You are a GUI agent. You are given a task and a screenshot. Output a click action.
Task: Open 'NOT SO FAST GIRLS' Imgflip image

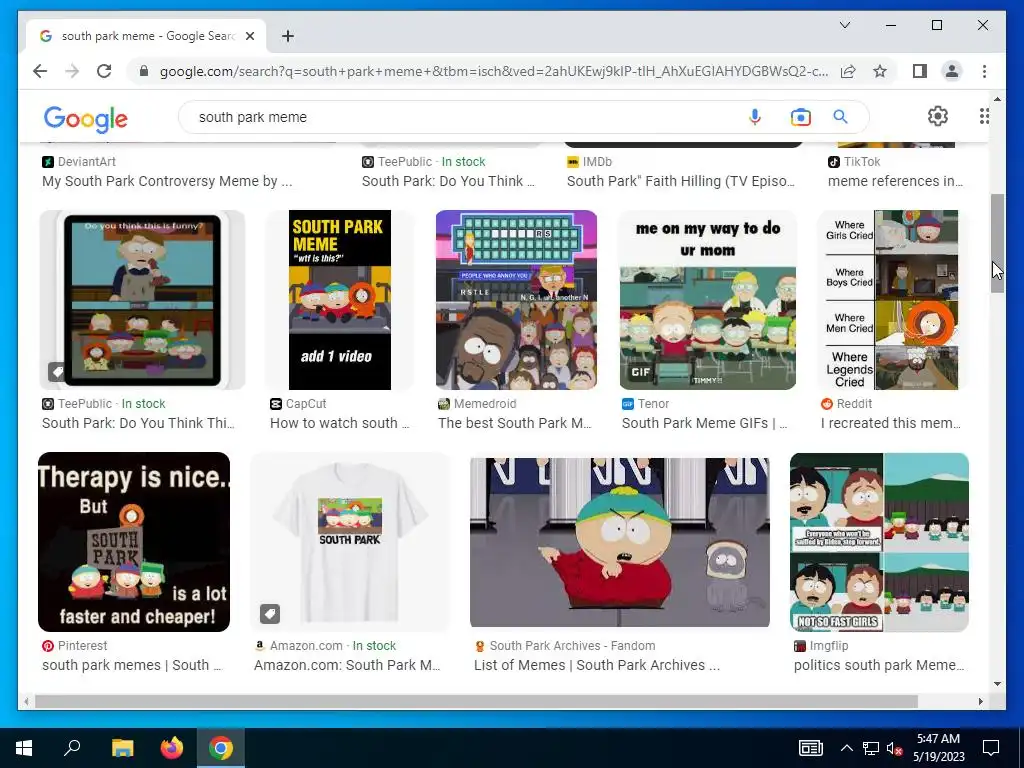point(879,542)
